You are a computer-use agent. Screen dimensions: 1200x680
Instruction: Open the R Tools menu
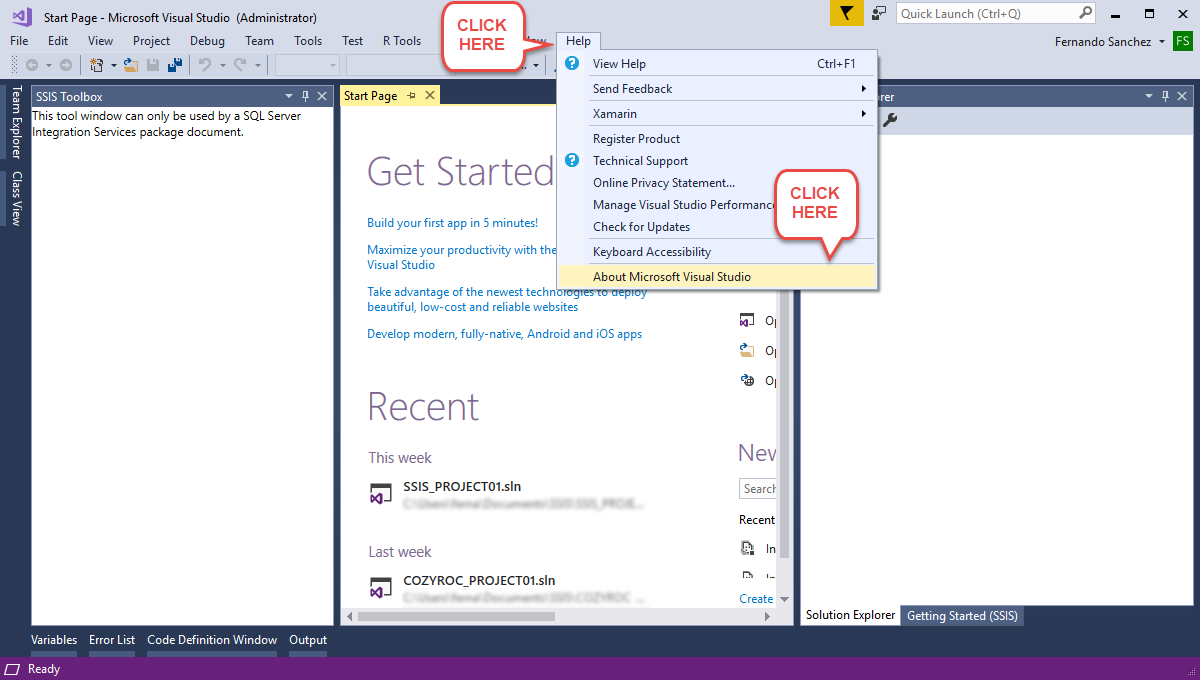(402, 41)
